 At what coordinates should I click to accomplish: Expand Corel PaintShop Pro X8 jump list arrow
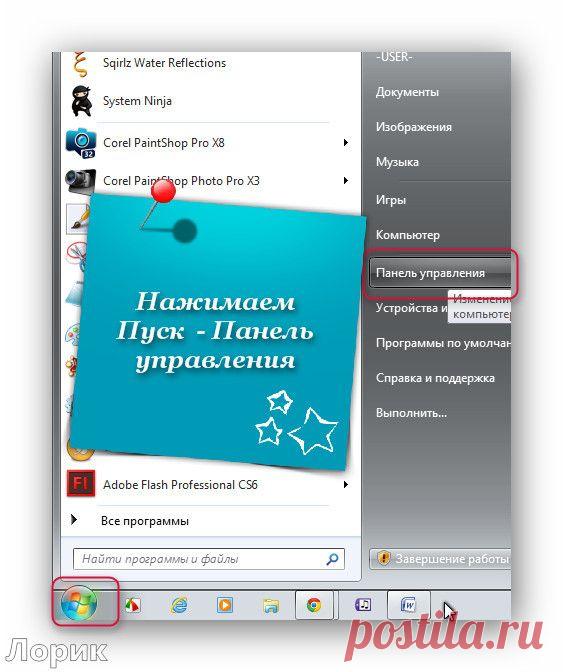(x=346, y=143)
